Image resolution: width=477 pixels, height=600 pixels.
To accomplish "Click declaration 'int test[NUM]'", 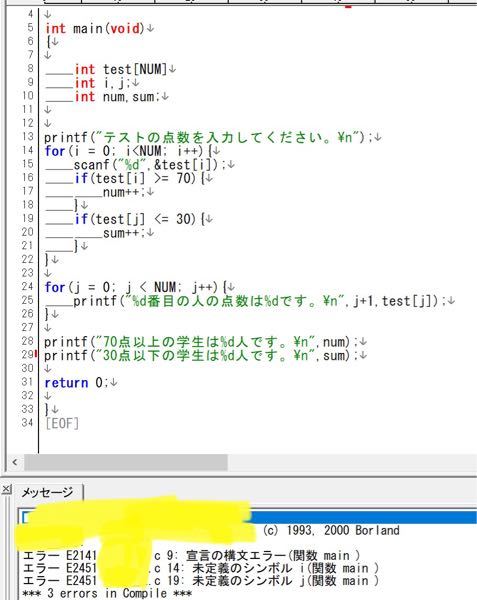I will click(x=121, y=69).
